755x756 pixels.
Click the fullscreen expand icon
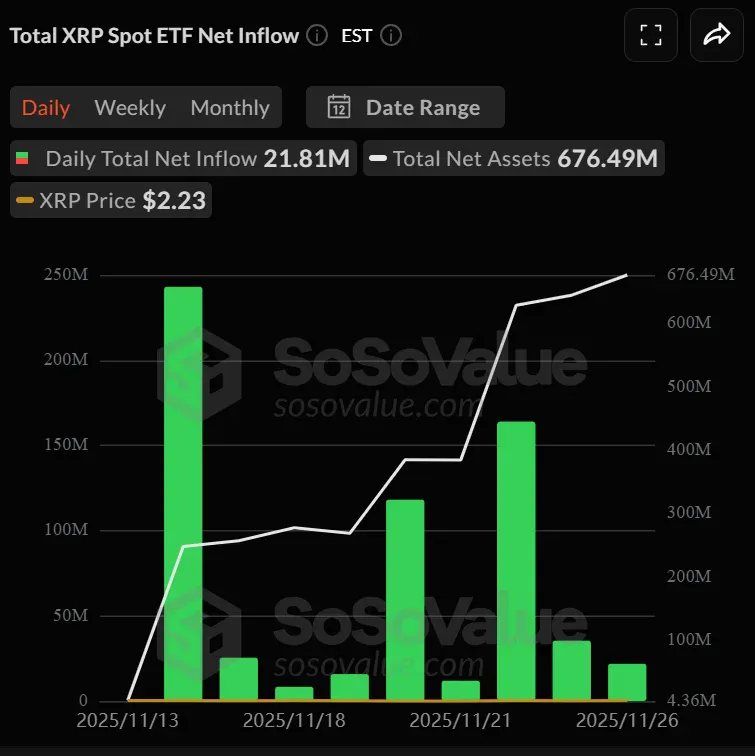pos(650,36)
